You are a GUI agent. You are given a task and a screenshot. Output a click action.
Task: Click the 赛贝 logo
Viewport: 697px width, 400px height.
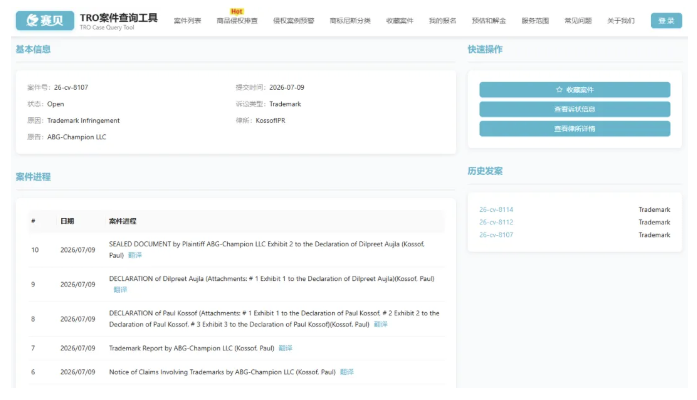[45, 20]
